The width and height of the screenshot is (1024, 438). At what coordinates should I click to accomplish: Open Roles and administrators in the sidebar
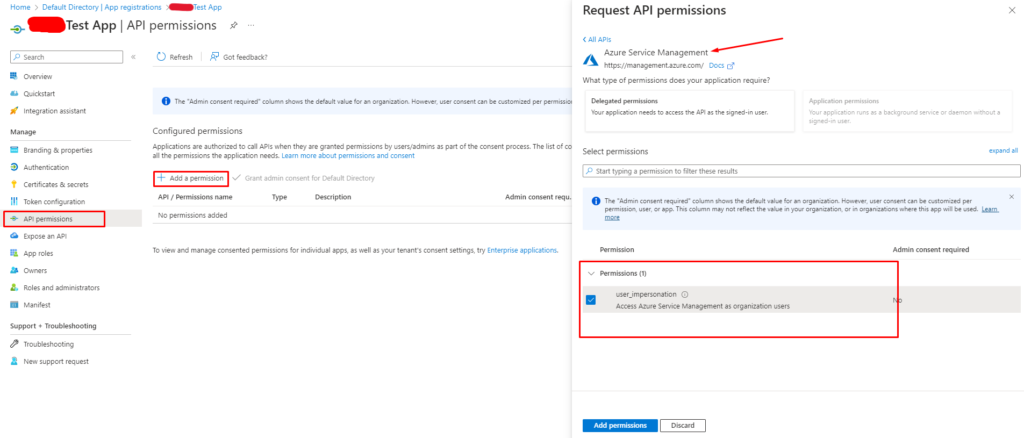[x=61, y=288]
